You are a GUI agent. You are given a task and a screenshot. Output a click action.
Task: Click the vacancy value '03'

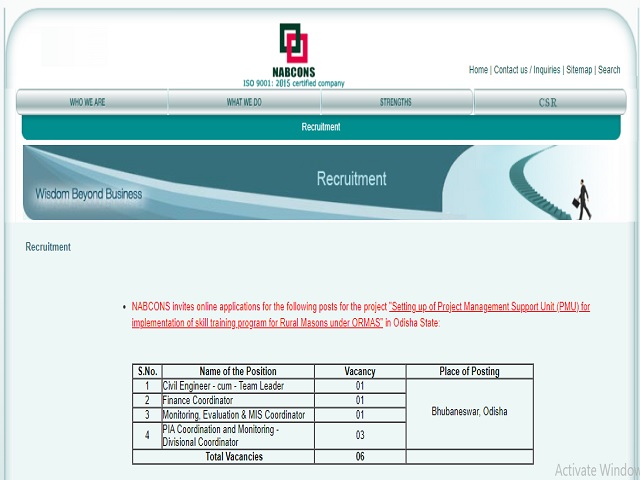pos(360,436)
